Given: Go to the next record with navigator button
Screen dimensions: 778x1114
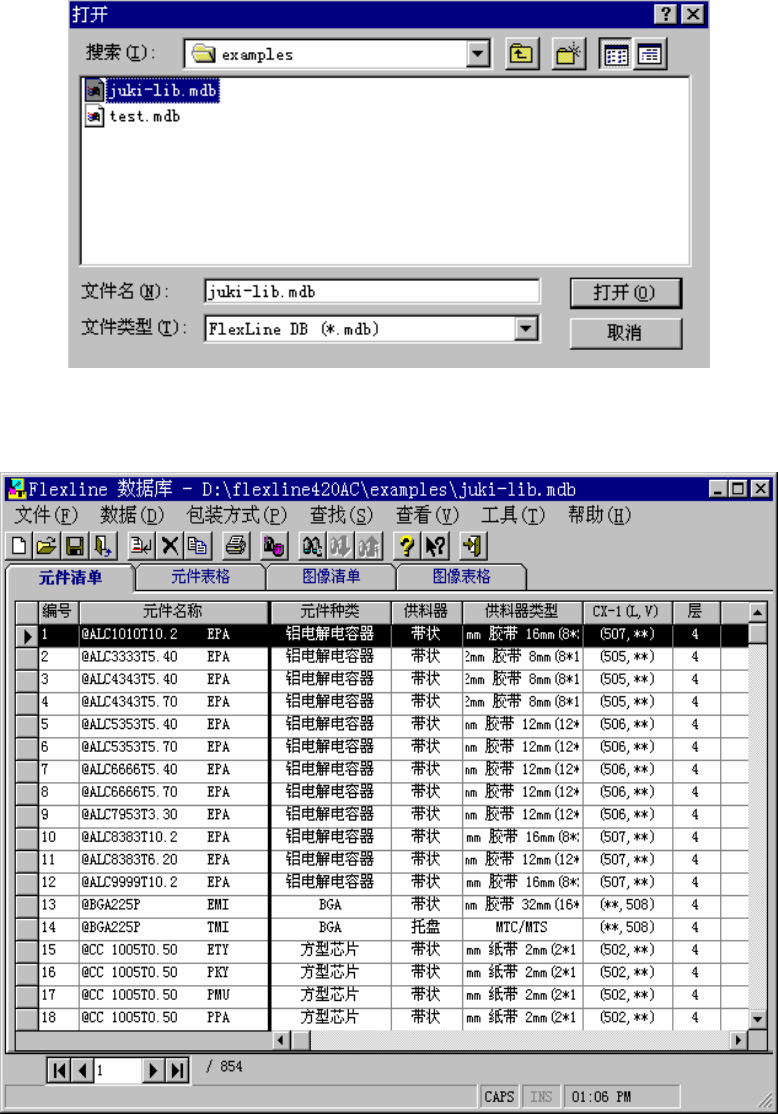Looking at the screenshot, I should pyautogui.click(x=153, y=1070).
